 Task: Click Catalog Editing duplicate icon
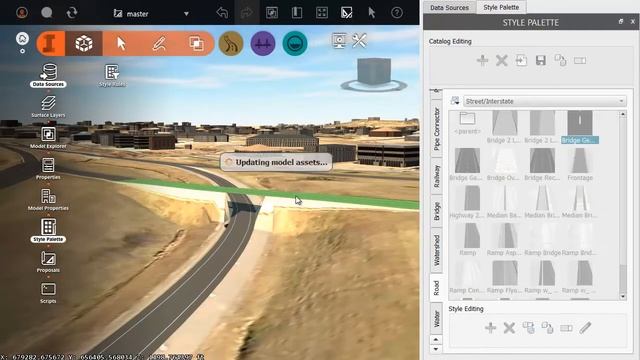click(560, 60)
